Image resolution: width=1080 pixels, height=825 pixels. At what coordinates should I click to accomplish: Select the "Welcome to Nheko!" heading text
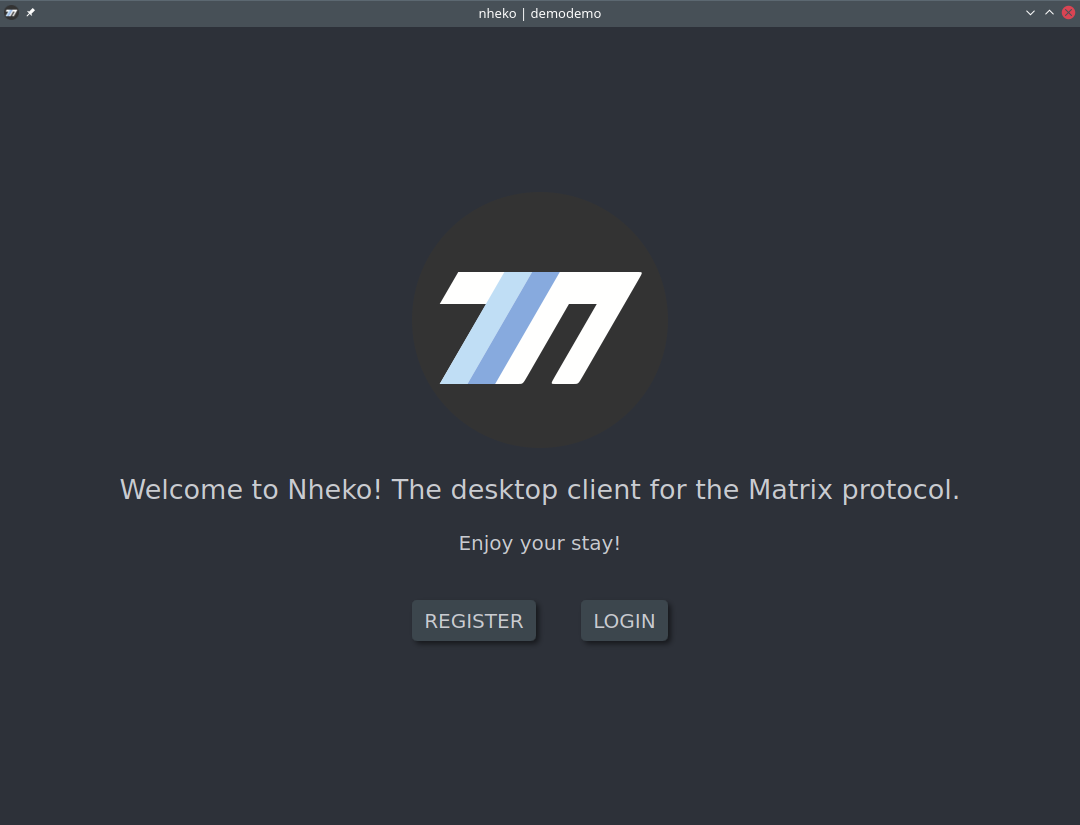251,490
